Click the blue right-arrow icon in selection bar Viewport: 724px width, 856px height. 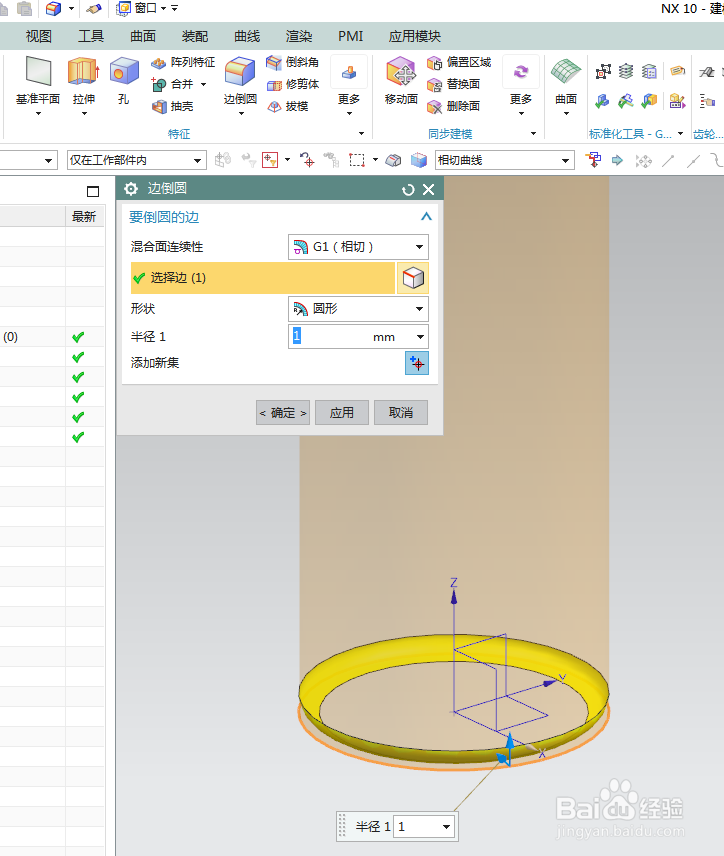pyautogui.click(x=618, y=160)
